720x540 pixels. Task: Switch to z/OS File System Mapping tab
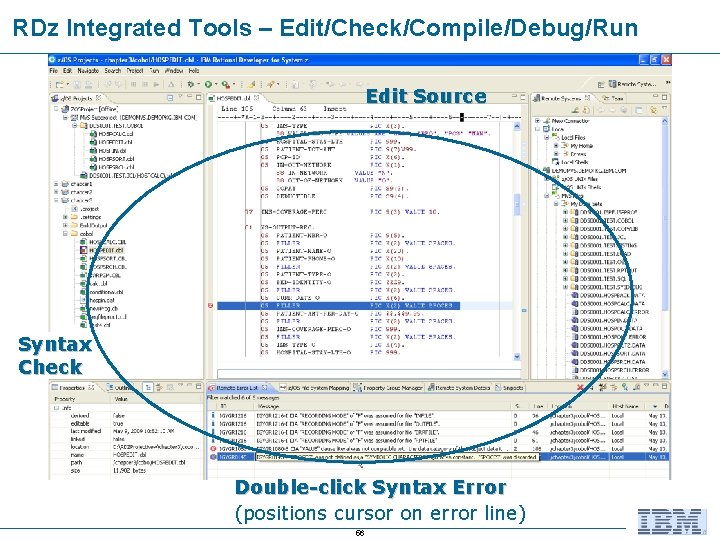(x=315, y=388)
